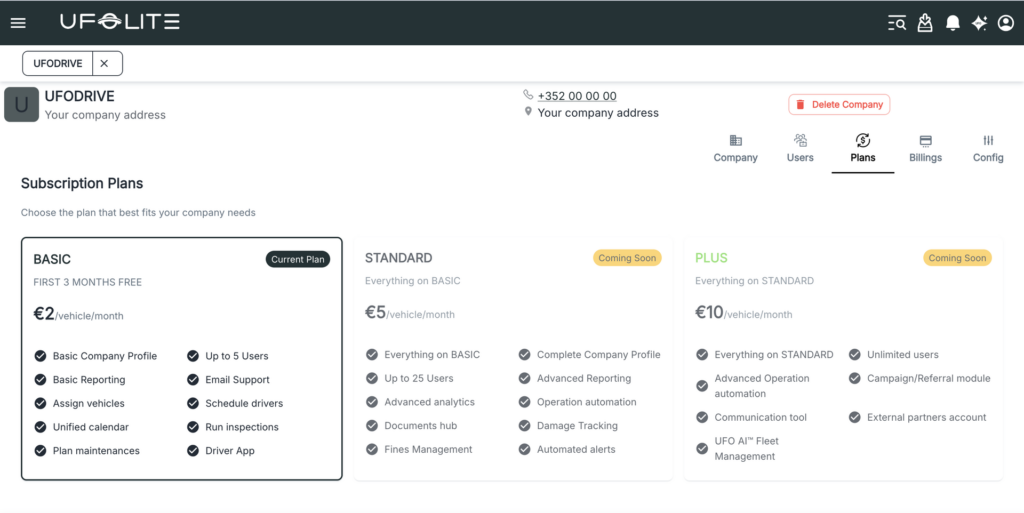1024x513 pixels.
Task: Click the UFO LITE logo
Action: click(119, 22)
